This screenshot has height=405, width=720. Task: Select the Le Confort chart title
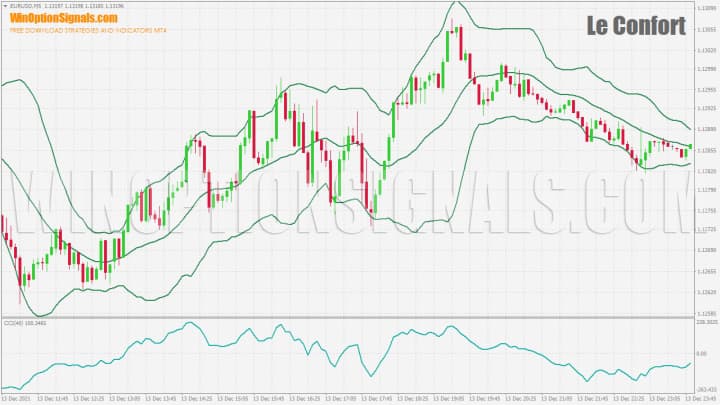(x=636, y=24)
